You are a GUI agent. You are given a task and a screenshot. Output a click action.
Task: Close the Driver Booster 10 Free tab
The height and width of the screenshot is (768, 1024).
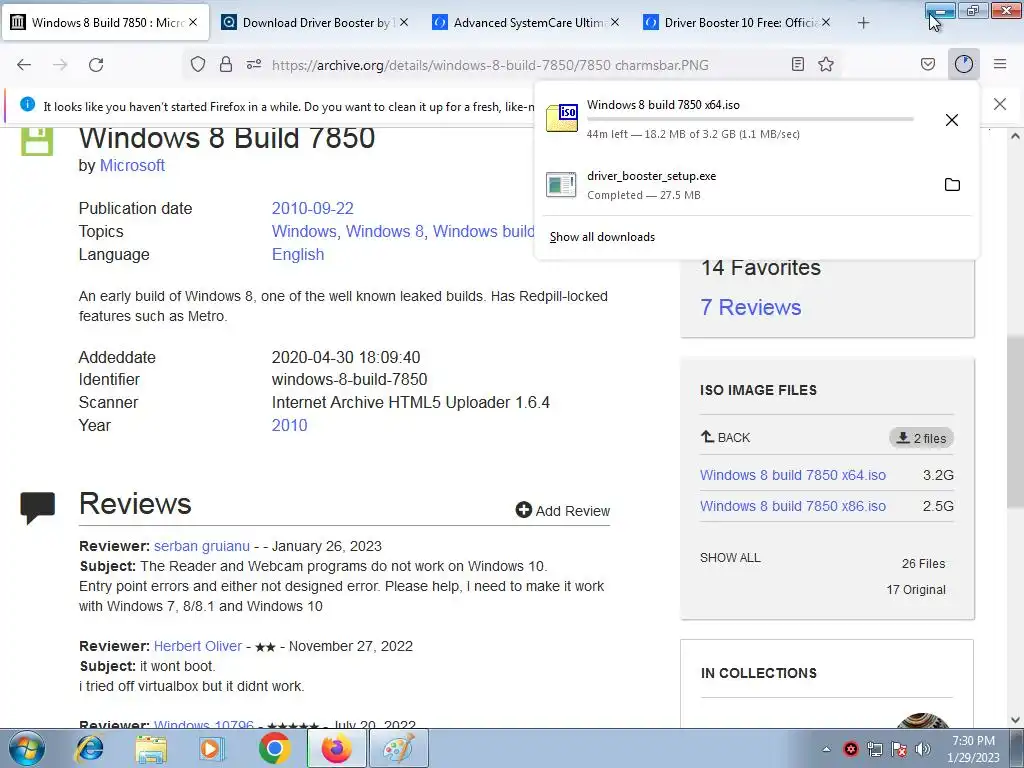[x=826, y=22]
